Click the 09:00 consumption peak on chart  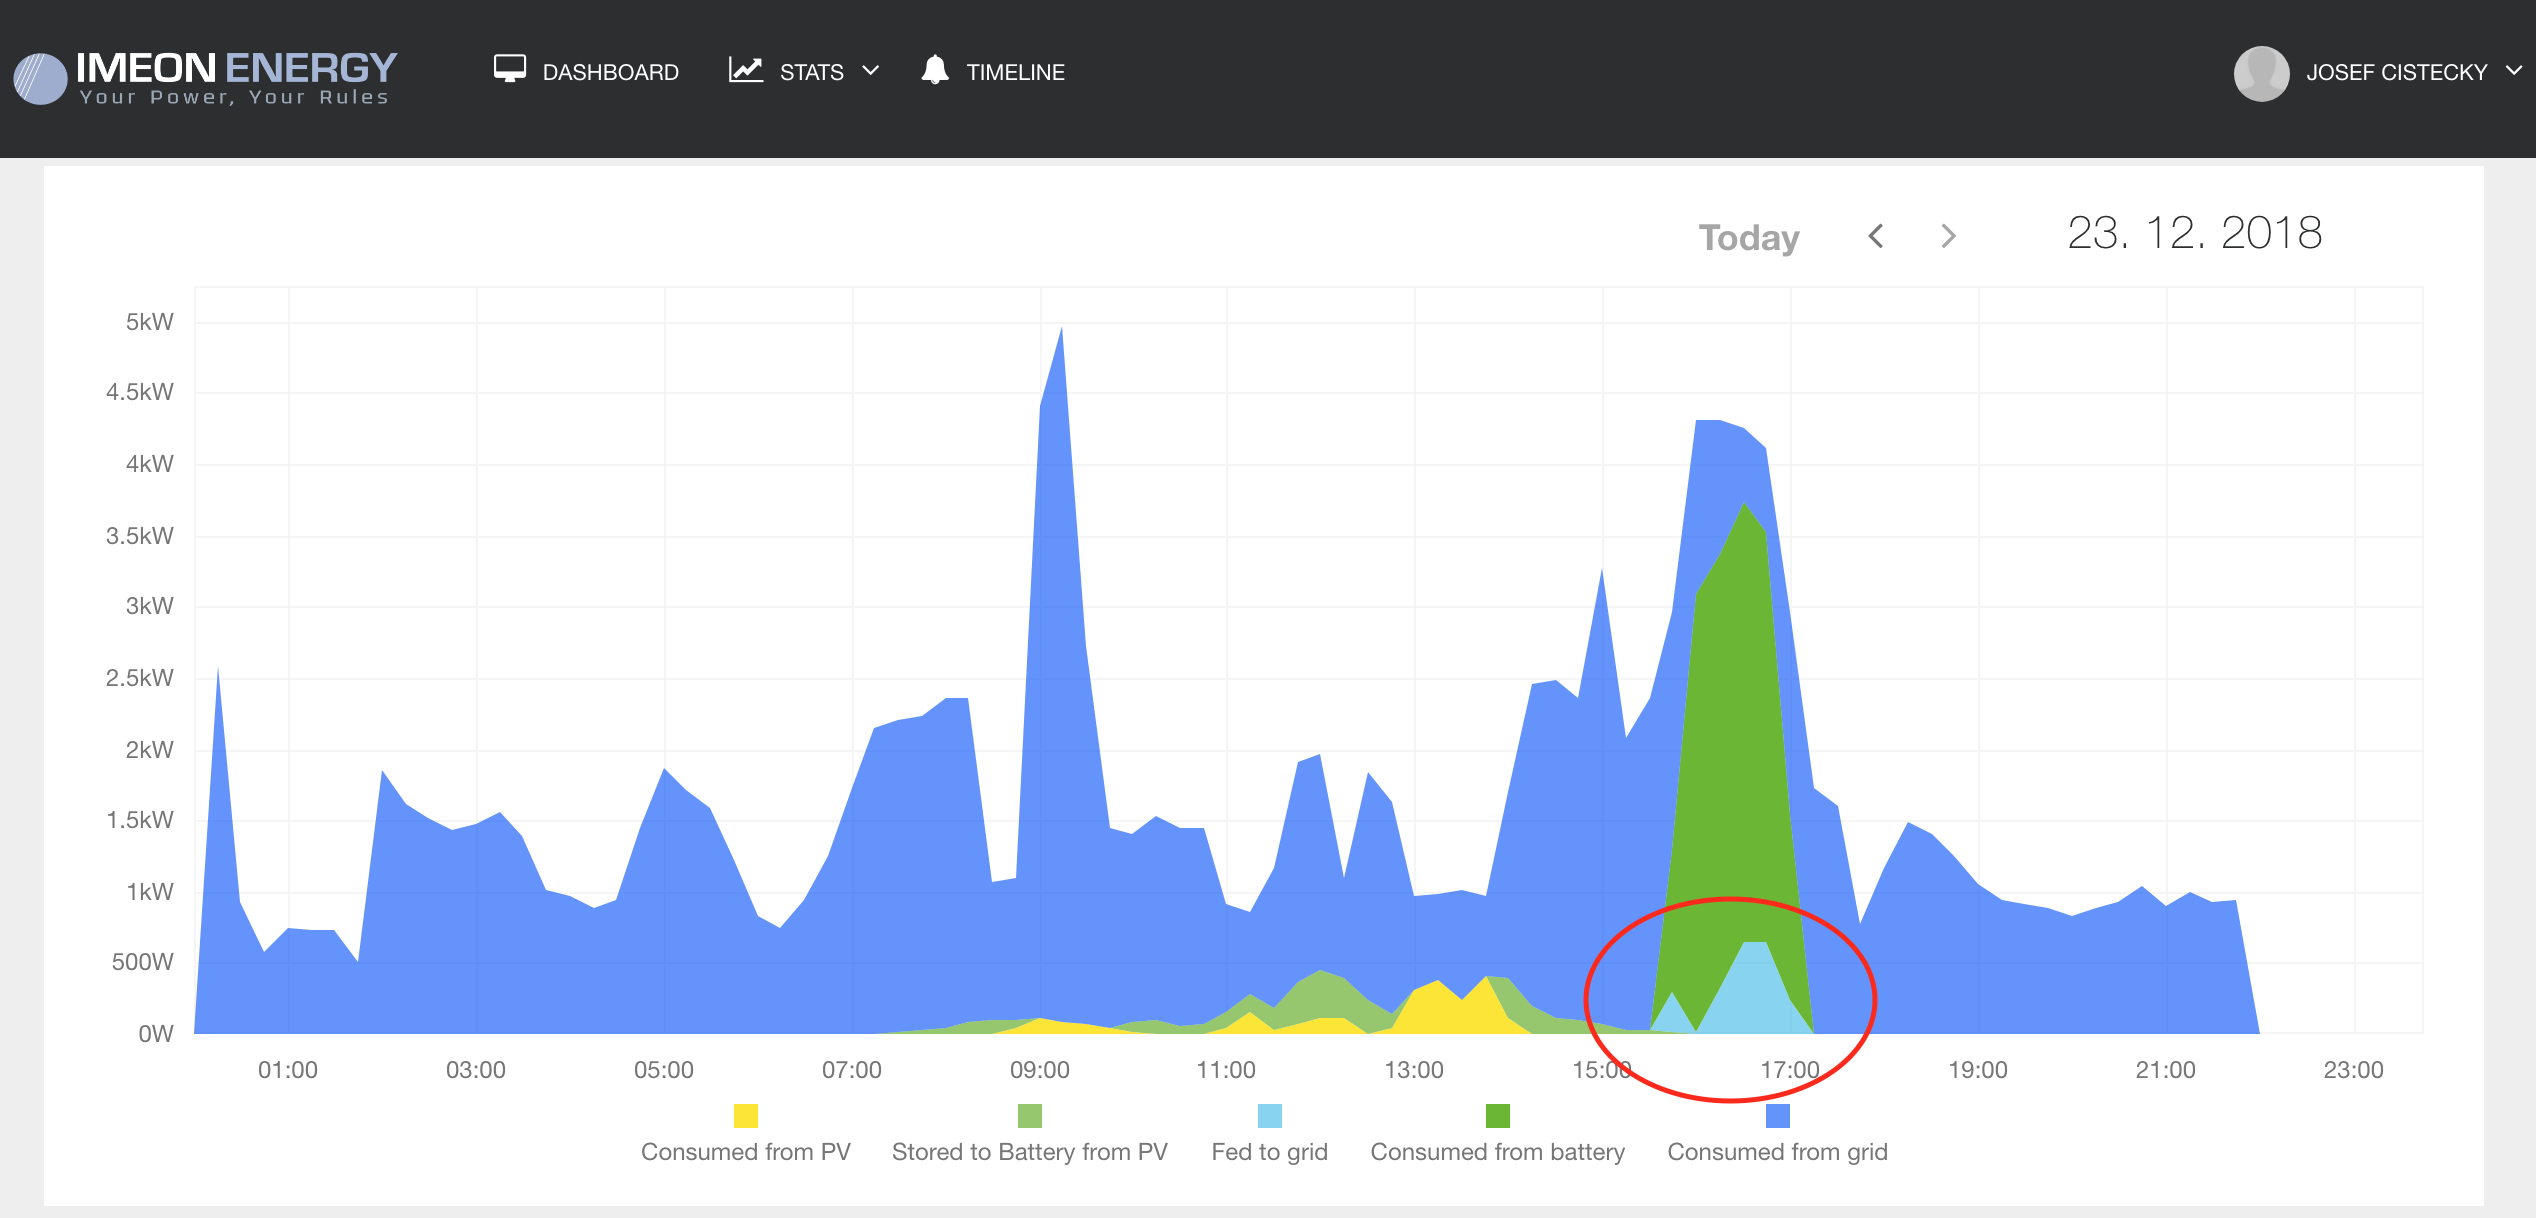[1061, 332]
